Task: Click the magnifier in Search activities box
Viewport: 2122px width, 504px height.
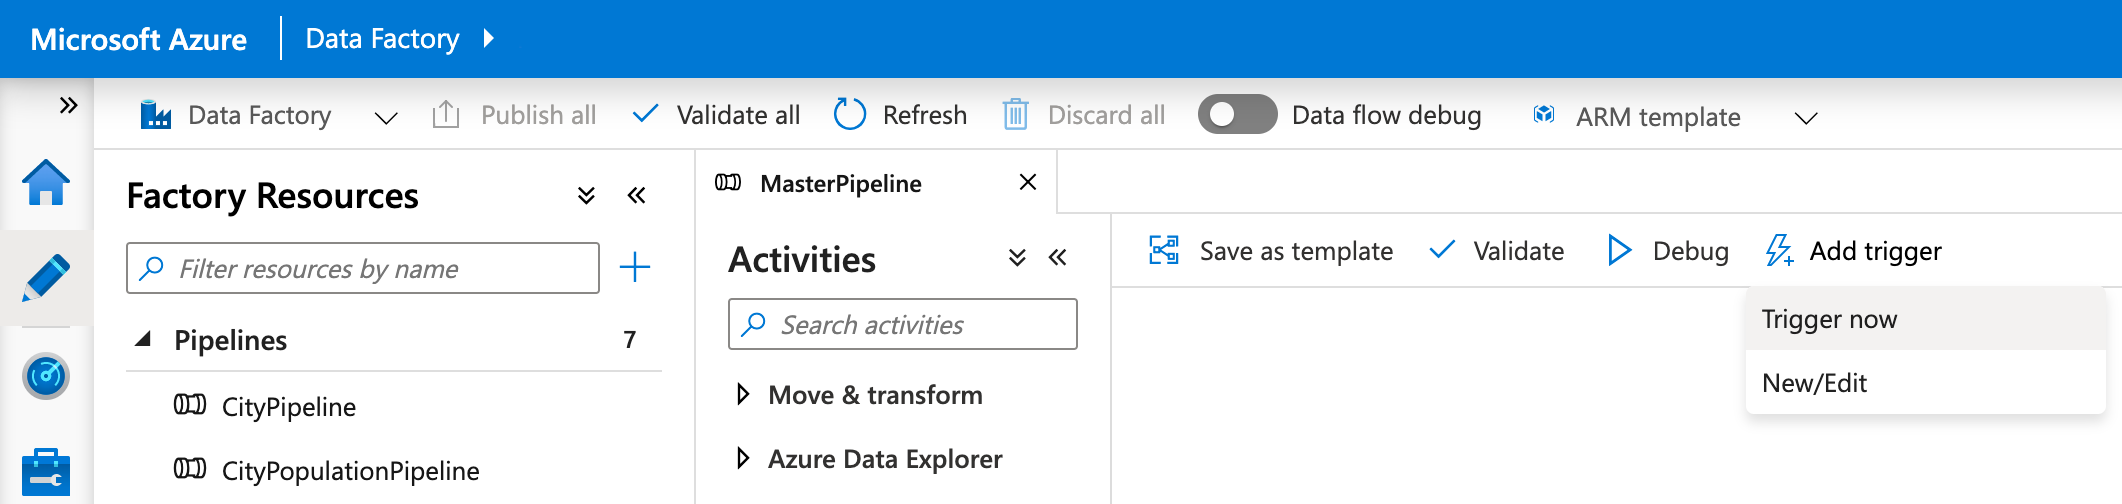Action: 754,324
